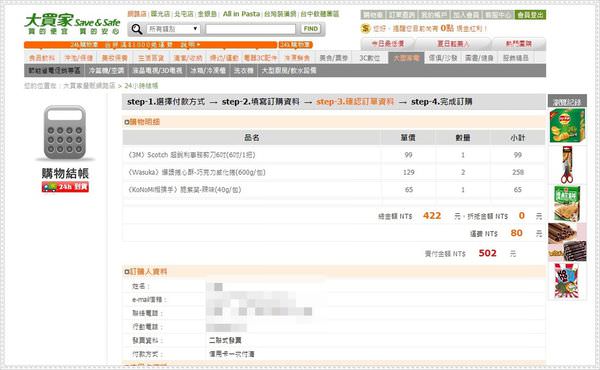Select the 3C數位 category tab
This screenshot has height=370, width=600.
click(x=370, y=58)
